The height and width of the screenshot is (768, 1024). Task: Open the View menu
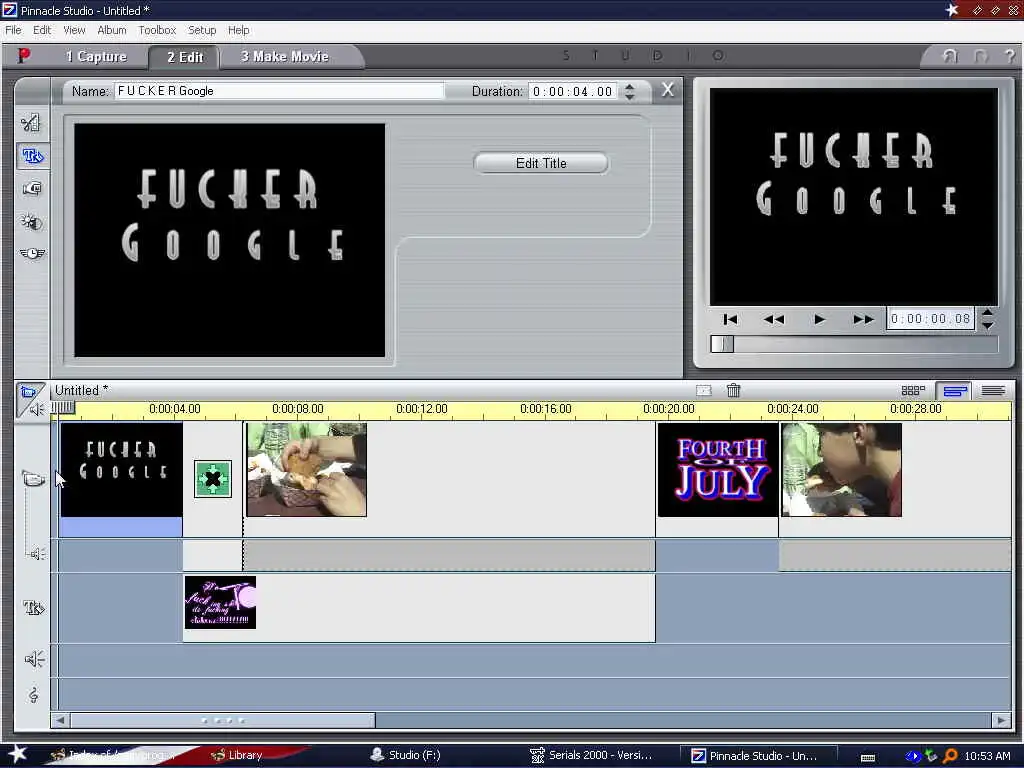74,30
